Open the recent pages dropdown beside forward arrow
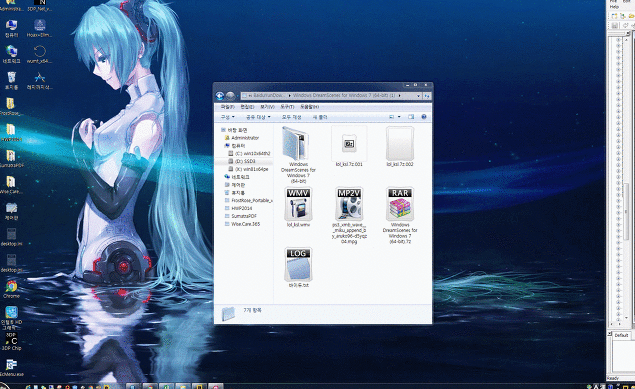This screenshot has width=635, height=389. tap(237, 96)
